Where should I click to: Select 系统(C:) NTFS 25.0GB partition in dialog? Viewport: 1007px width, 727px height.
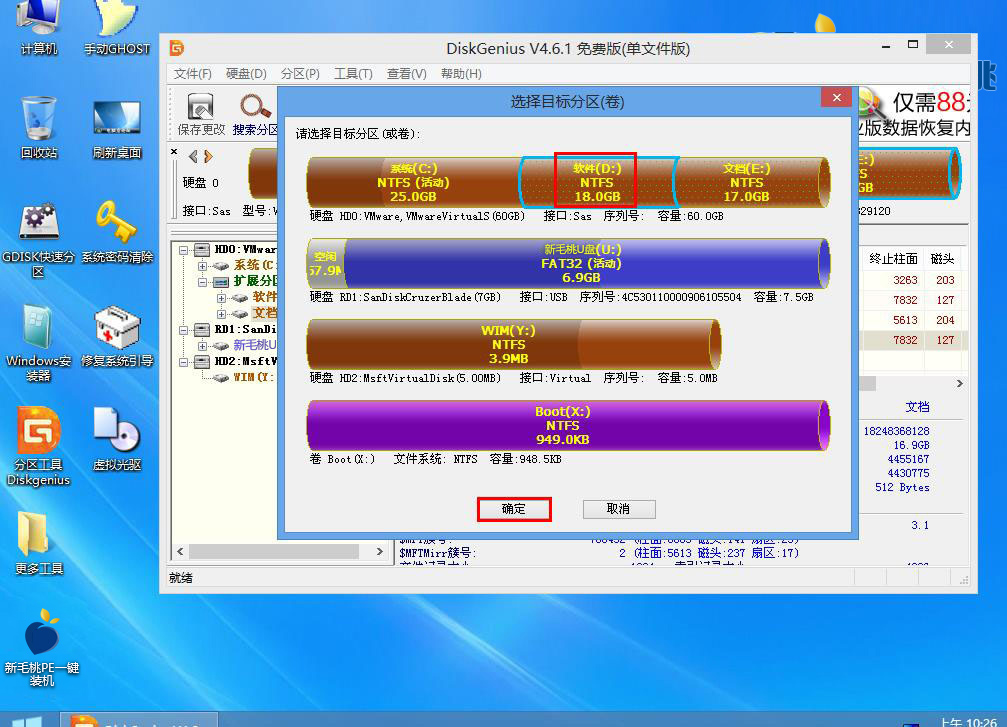(x=414, y=182)
